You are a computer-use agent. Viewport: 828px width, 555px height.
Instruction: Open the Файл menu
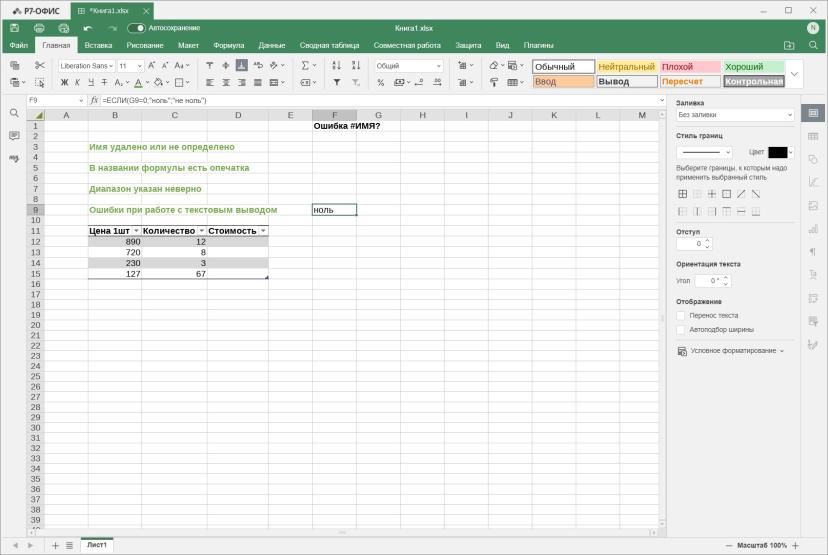18,45
